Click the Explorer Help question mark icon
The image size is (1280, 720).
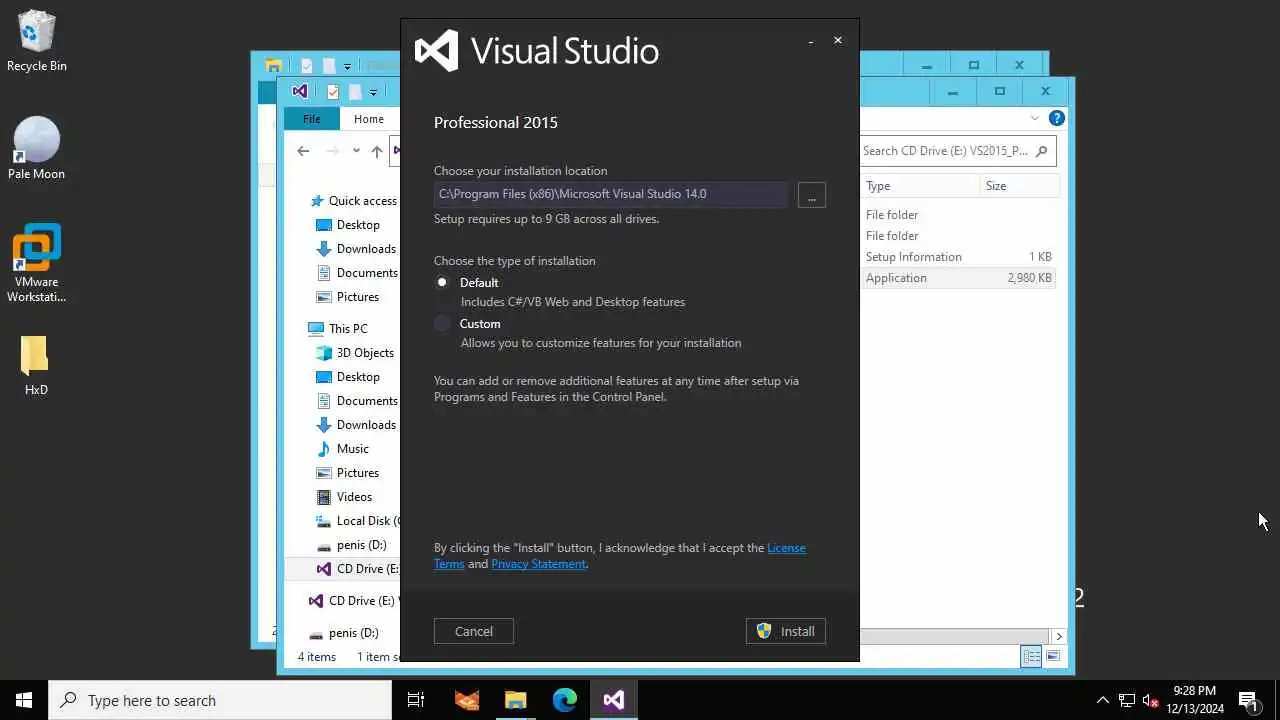1057,118
